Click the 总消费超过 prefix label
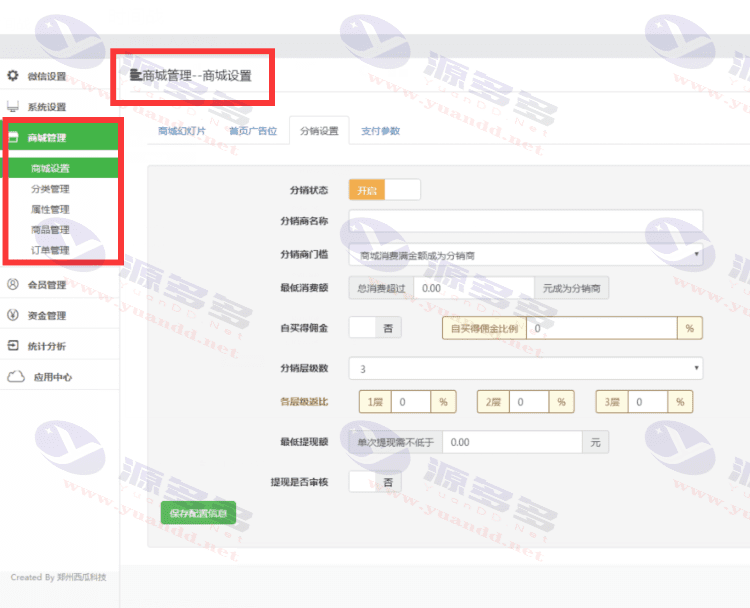Viewport: 750px width, 608px height. (x=381, y=288)
